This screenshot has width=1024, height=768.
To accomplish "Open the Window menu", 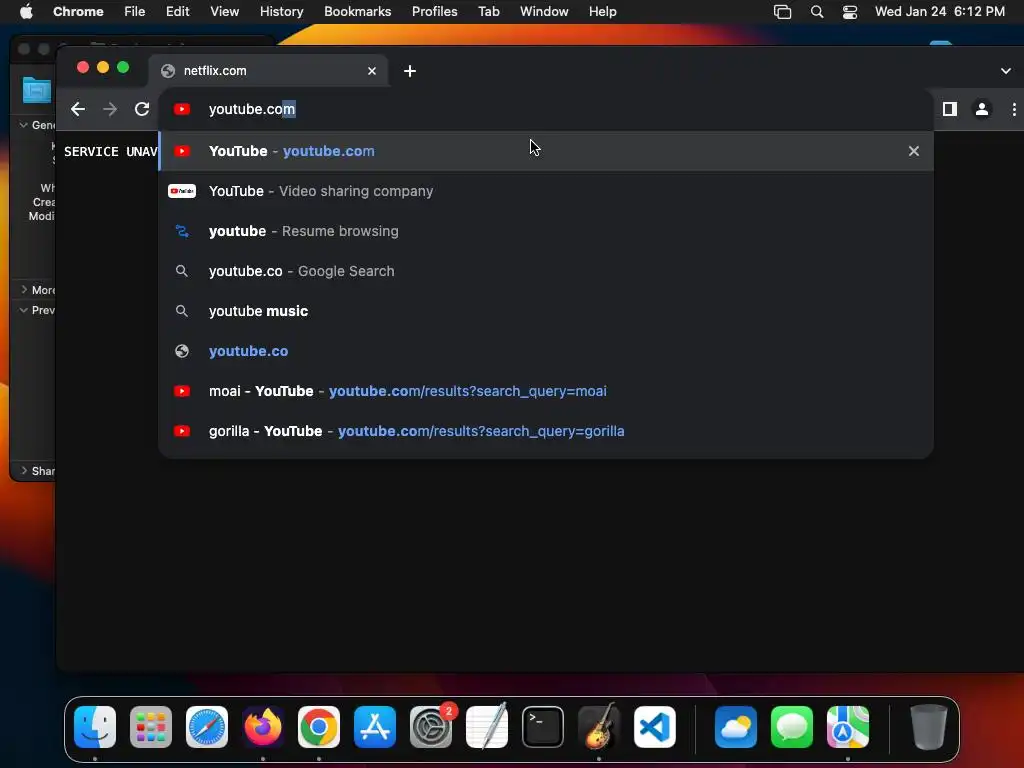I will [x=544, y=11].
